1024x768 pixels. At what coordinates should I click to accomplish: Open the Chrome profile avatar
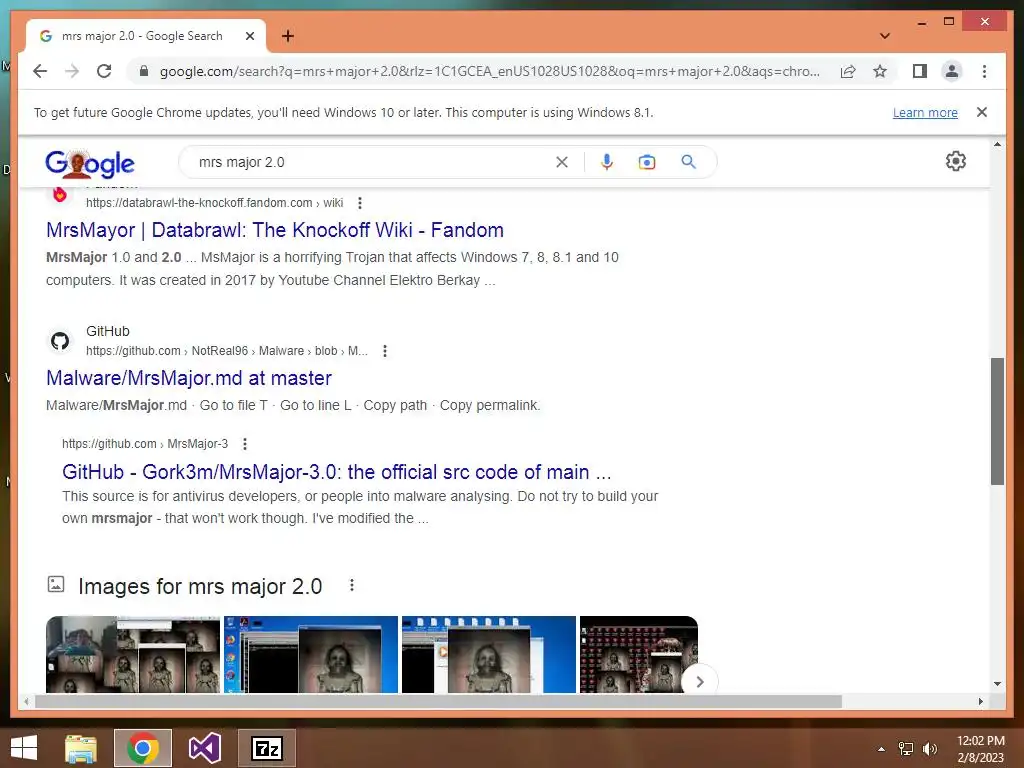coord(952,71)
